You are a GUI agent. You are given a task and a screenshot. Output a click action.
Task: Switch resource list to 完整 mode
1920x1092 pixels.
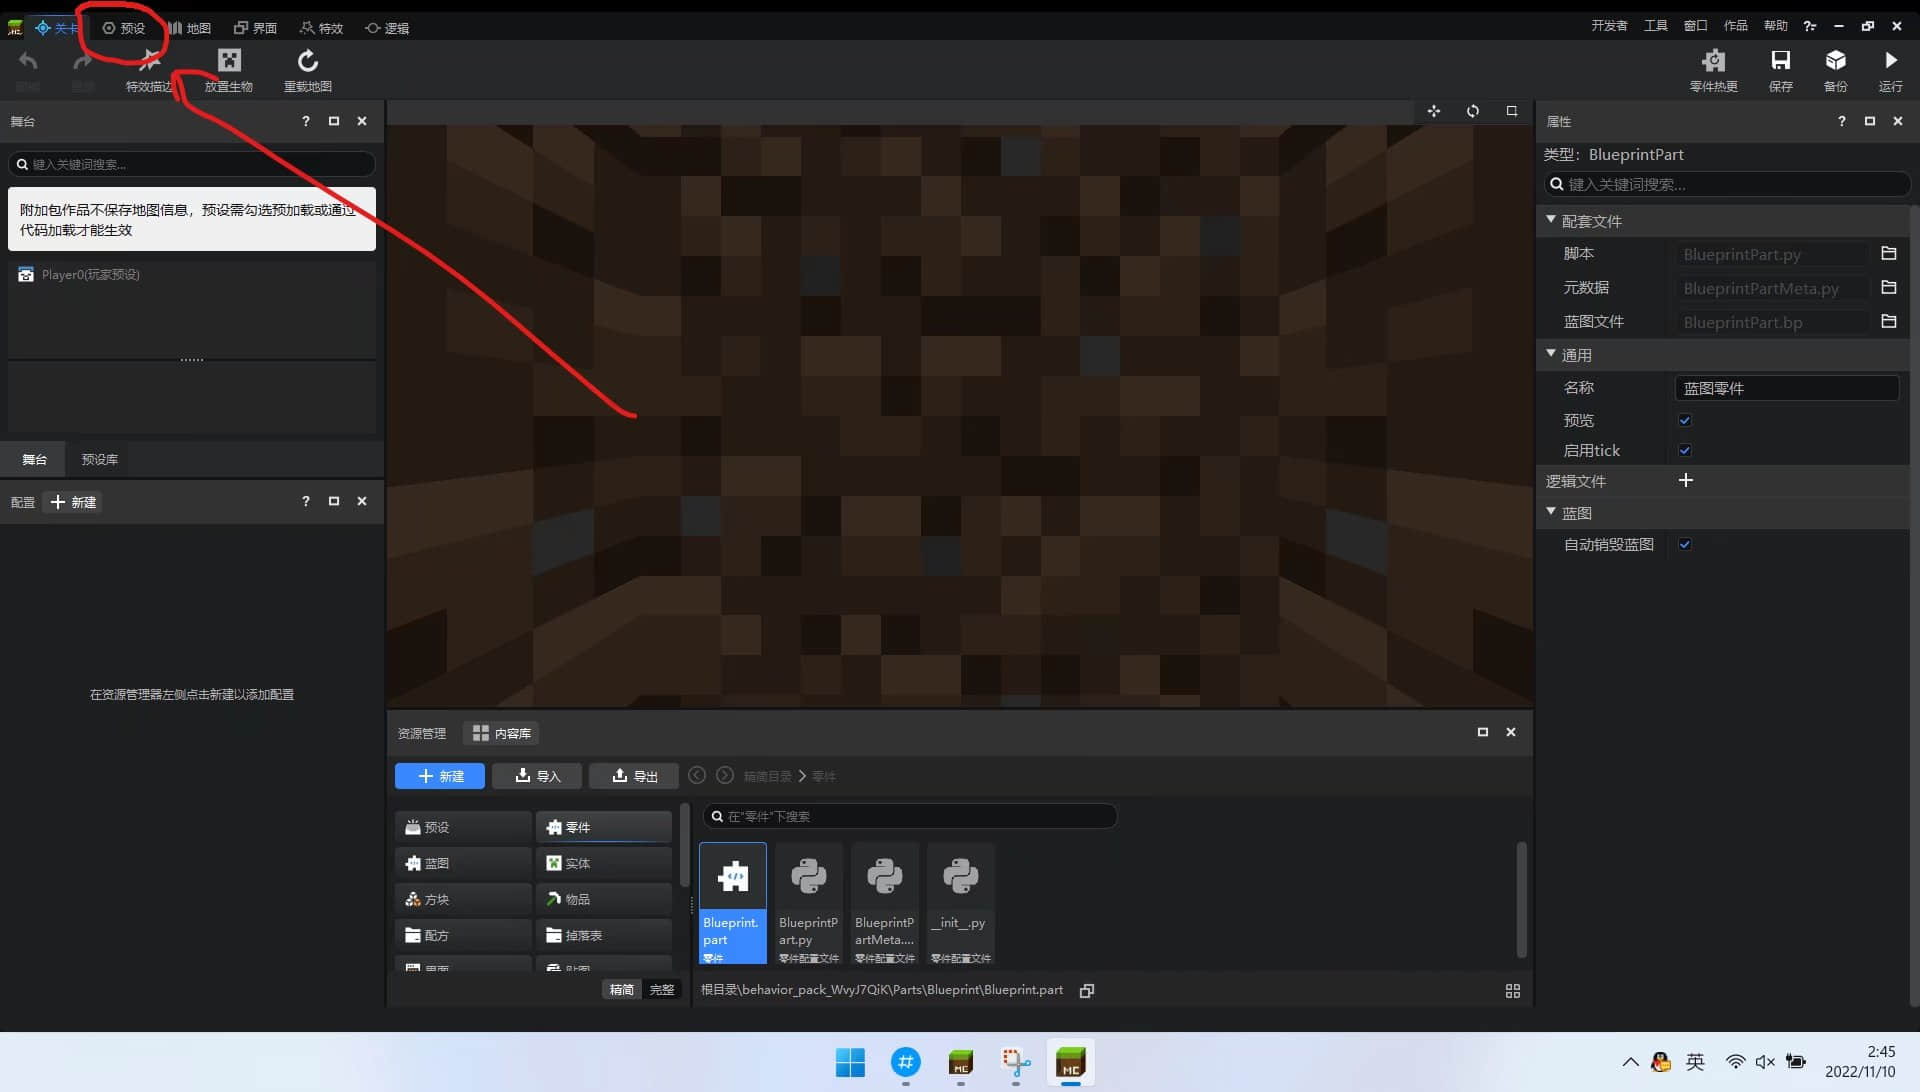pyautogui.click(x=662, y=990)
